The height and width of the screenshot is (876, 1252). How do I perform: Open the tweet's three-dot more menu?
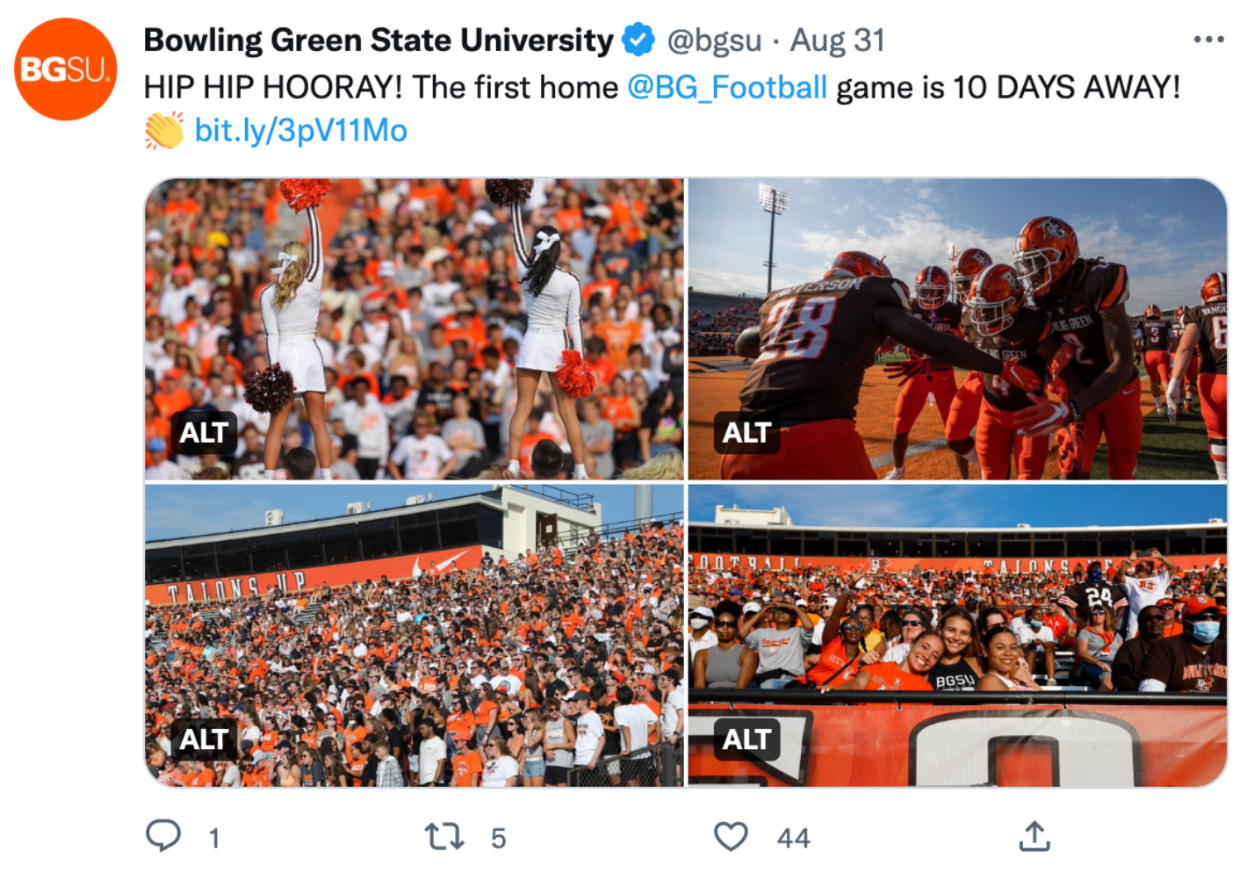pyautogui.click(x=1208, y=40)
